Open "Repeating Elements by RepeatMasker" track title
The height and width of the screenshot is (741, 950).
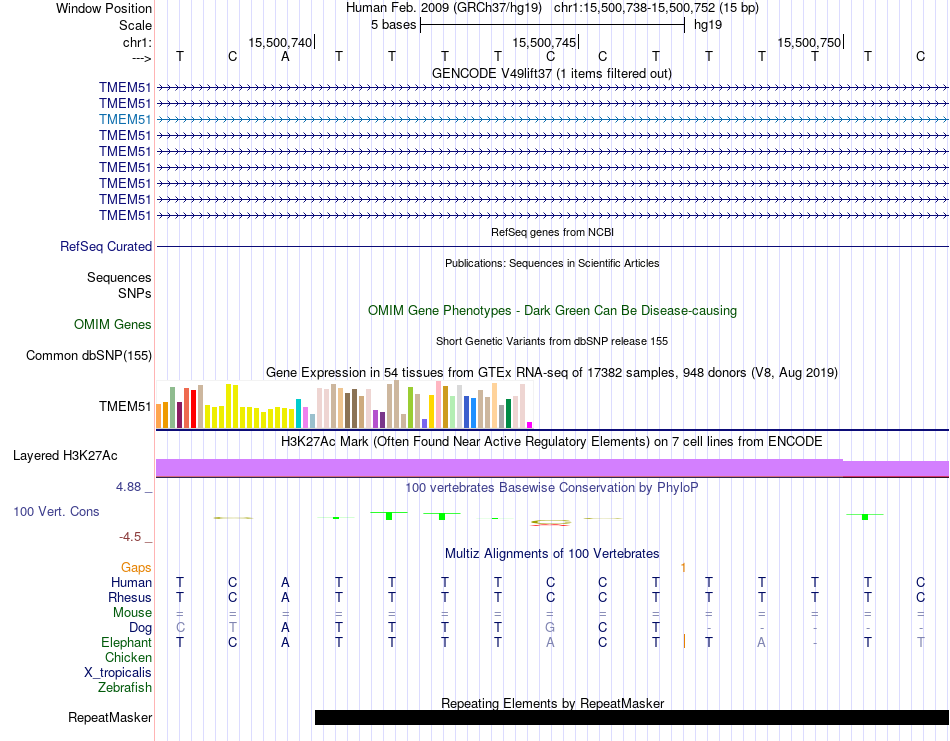coord(552,703)
